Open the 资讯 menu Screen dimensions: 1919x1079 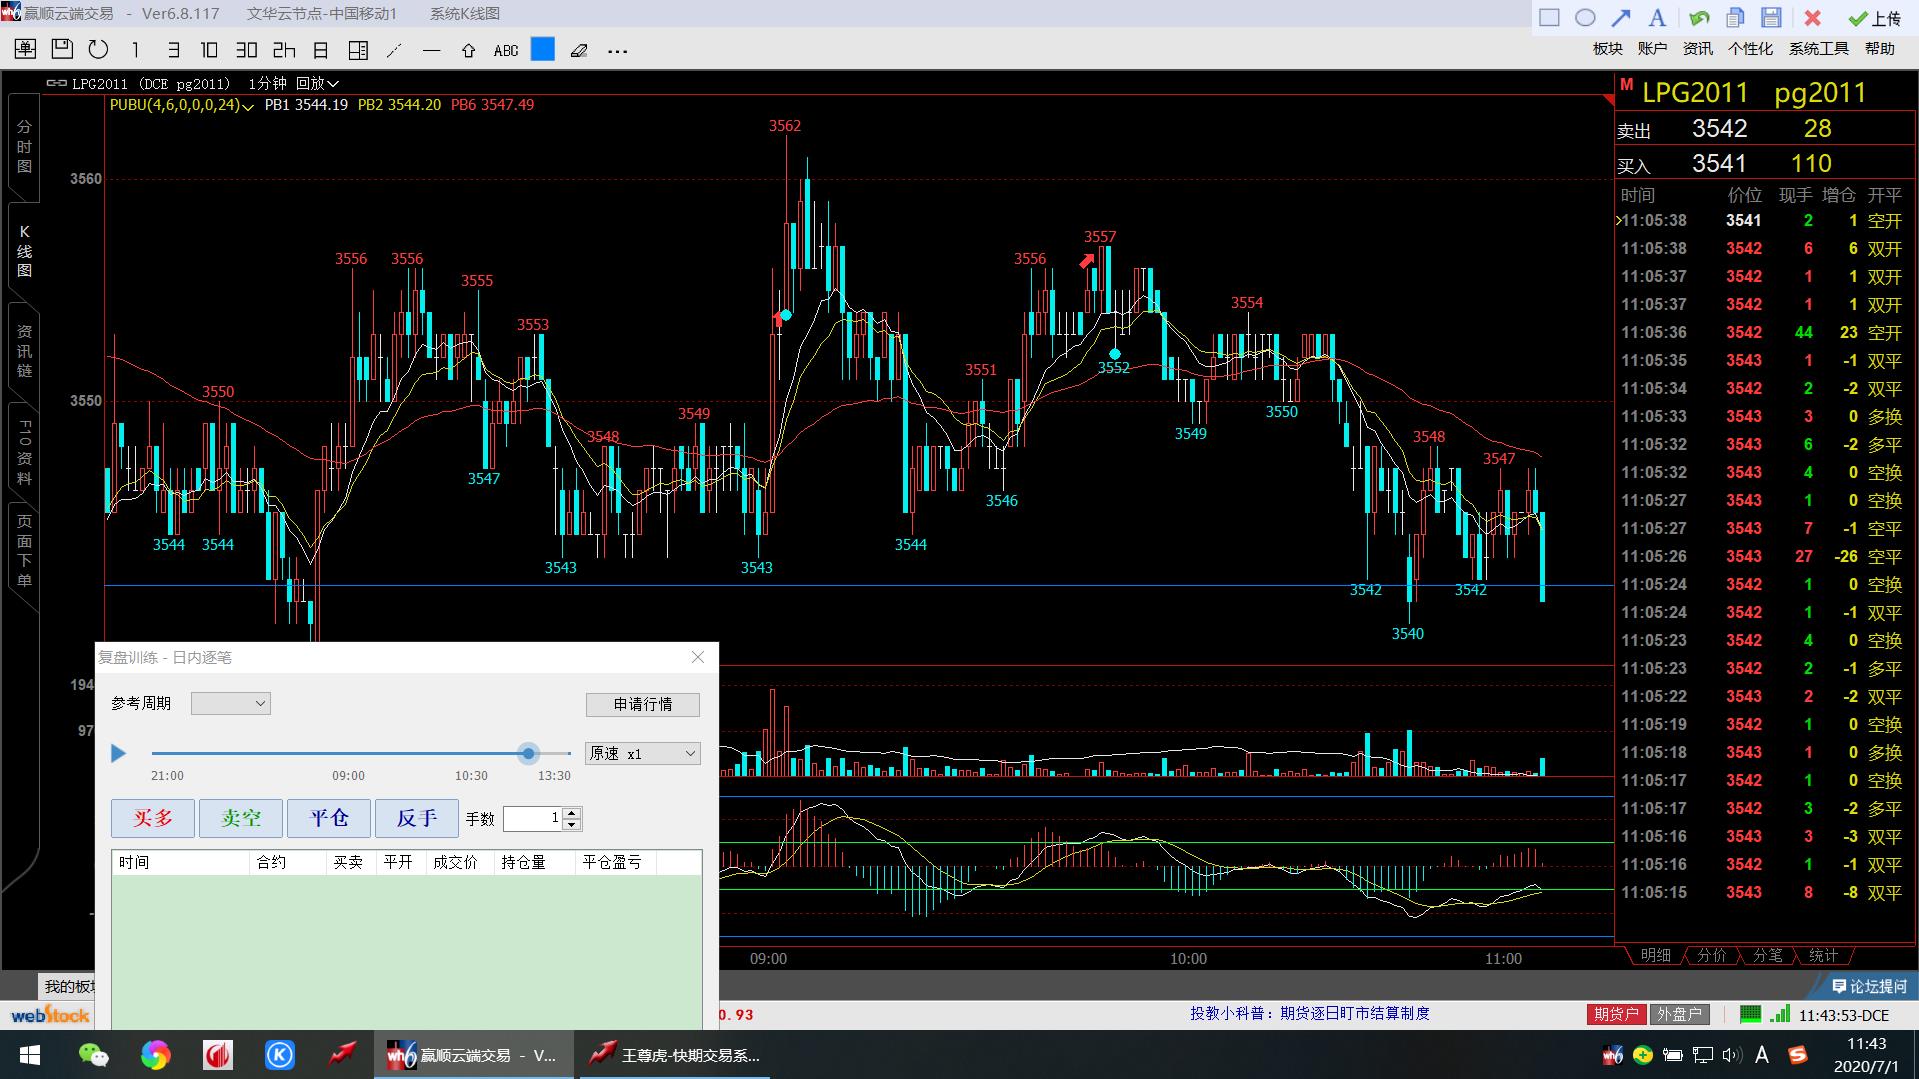point(1697,48)
